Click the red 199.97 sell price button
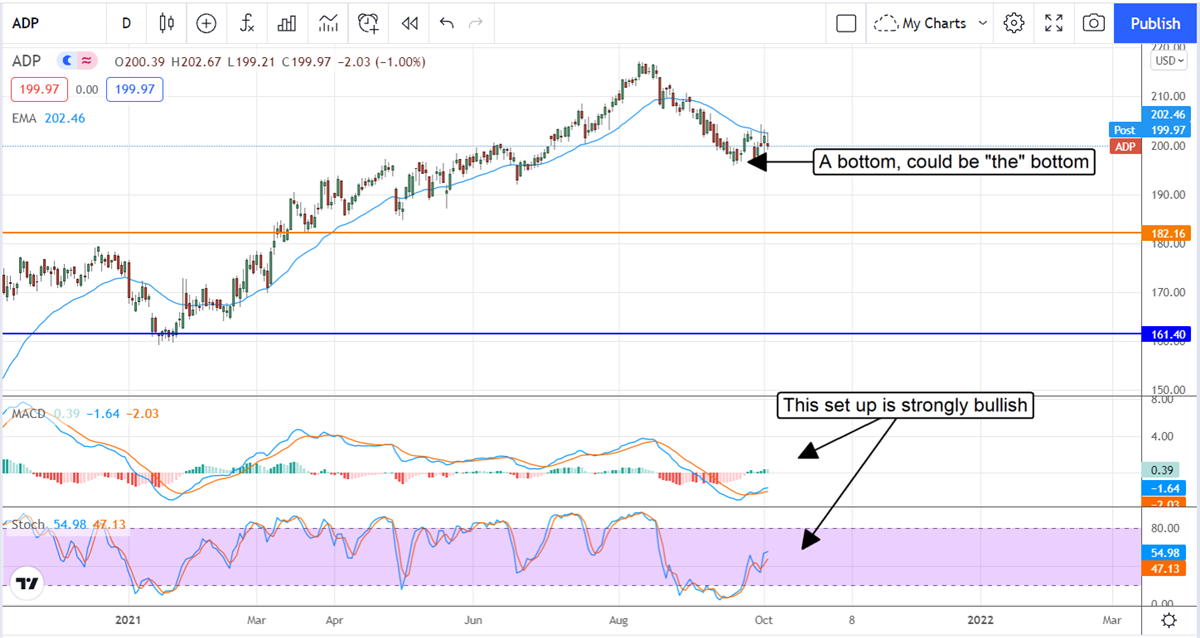The height and width of the screenshot is (638, 1200). tap(37, 90)
